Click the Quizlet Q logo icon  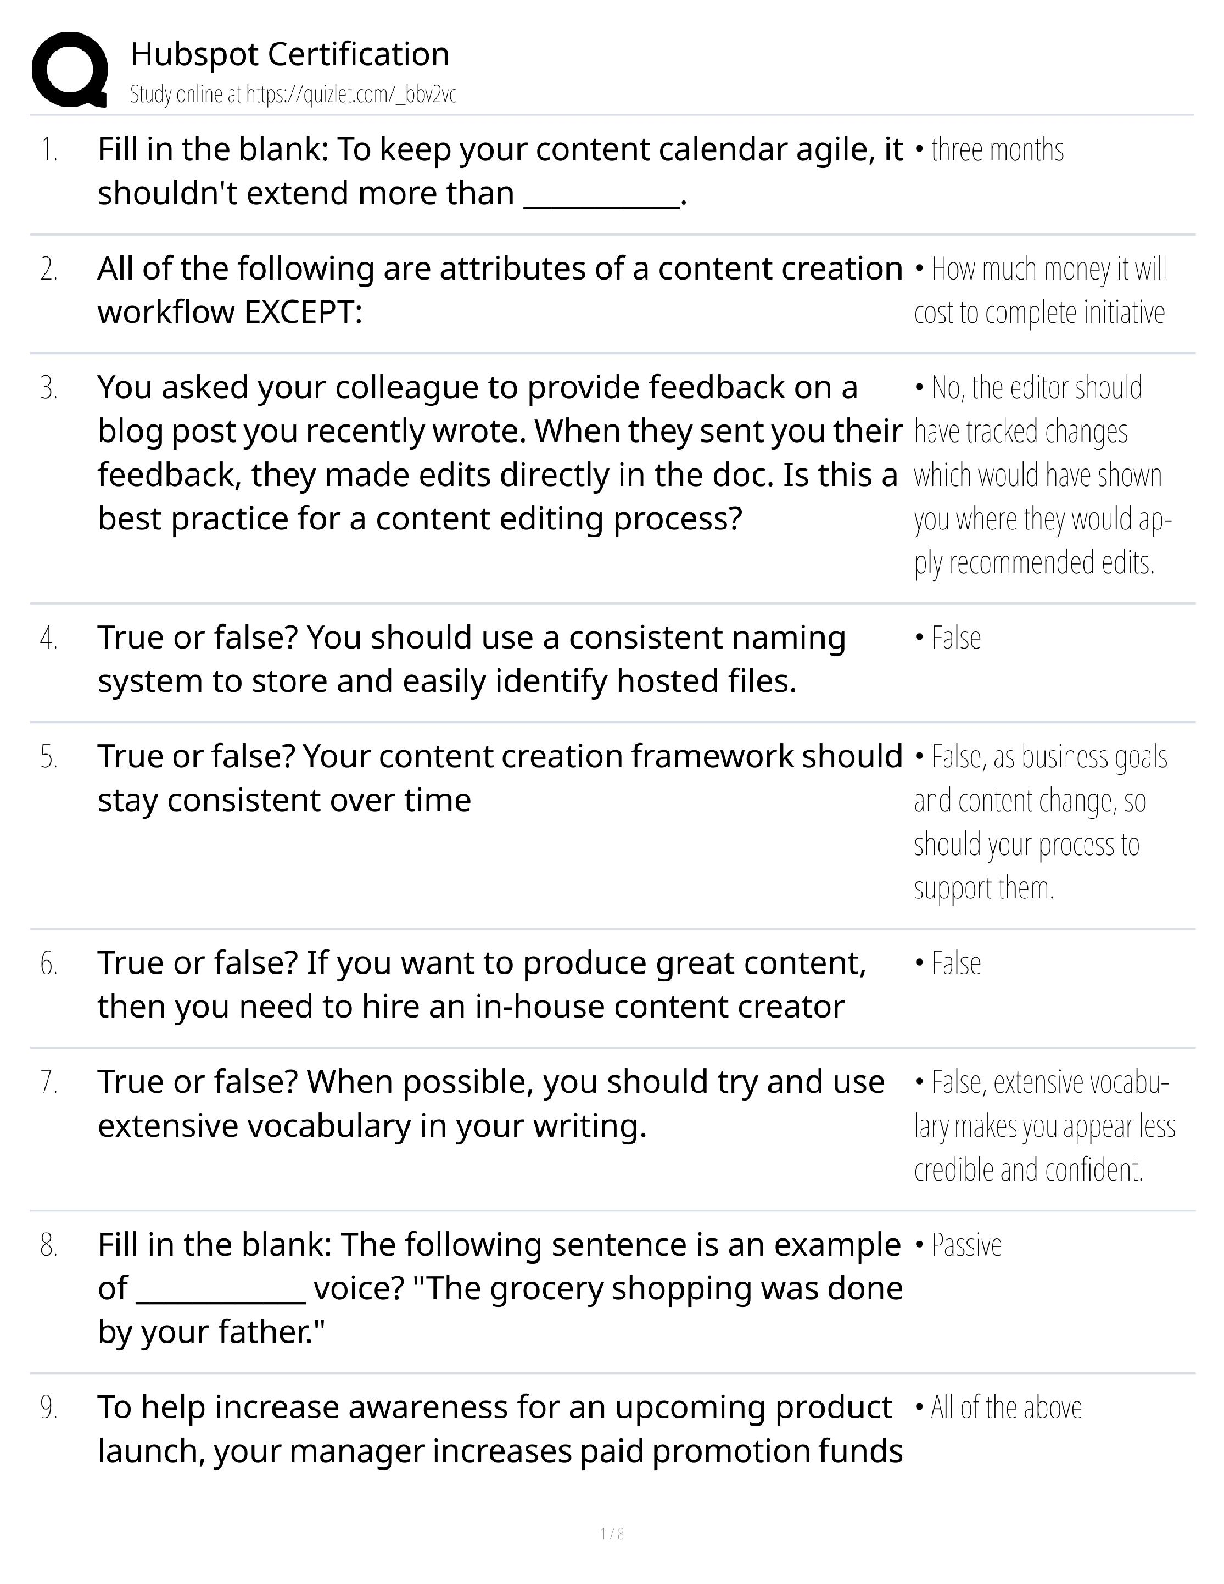(x=70, y=69)
